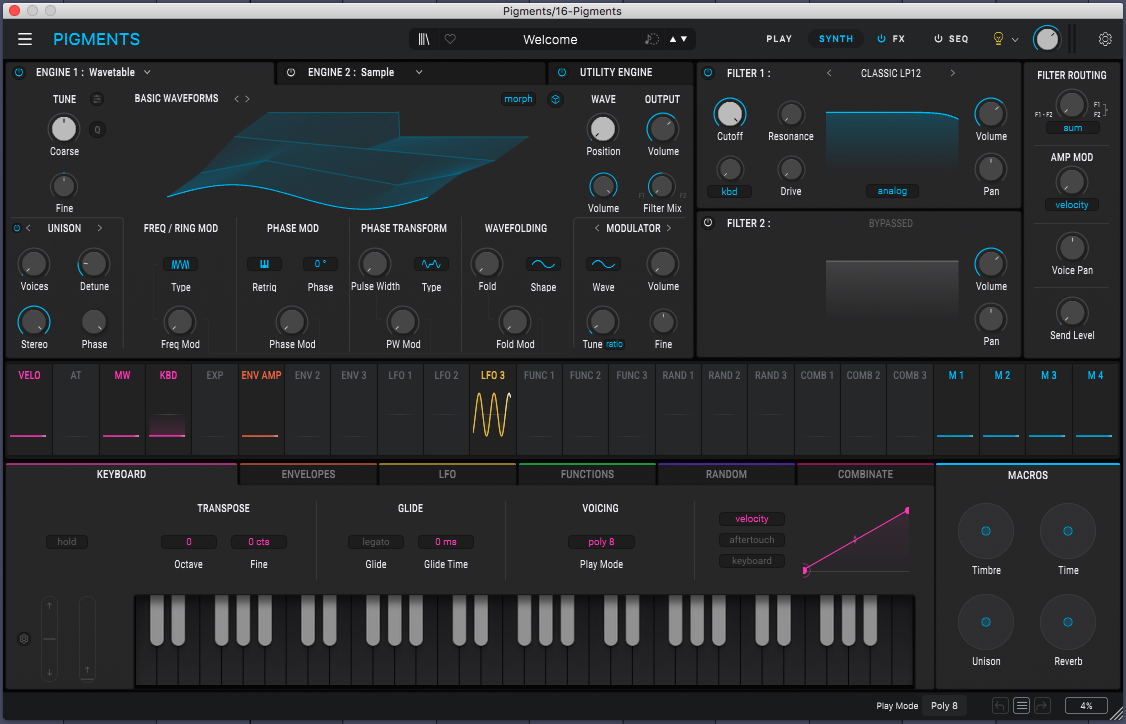The height and width of the screenshot is (724, 1126).
Task: Open the COMBINATE tab
Action: click(x=865, y=474)
